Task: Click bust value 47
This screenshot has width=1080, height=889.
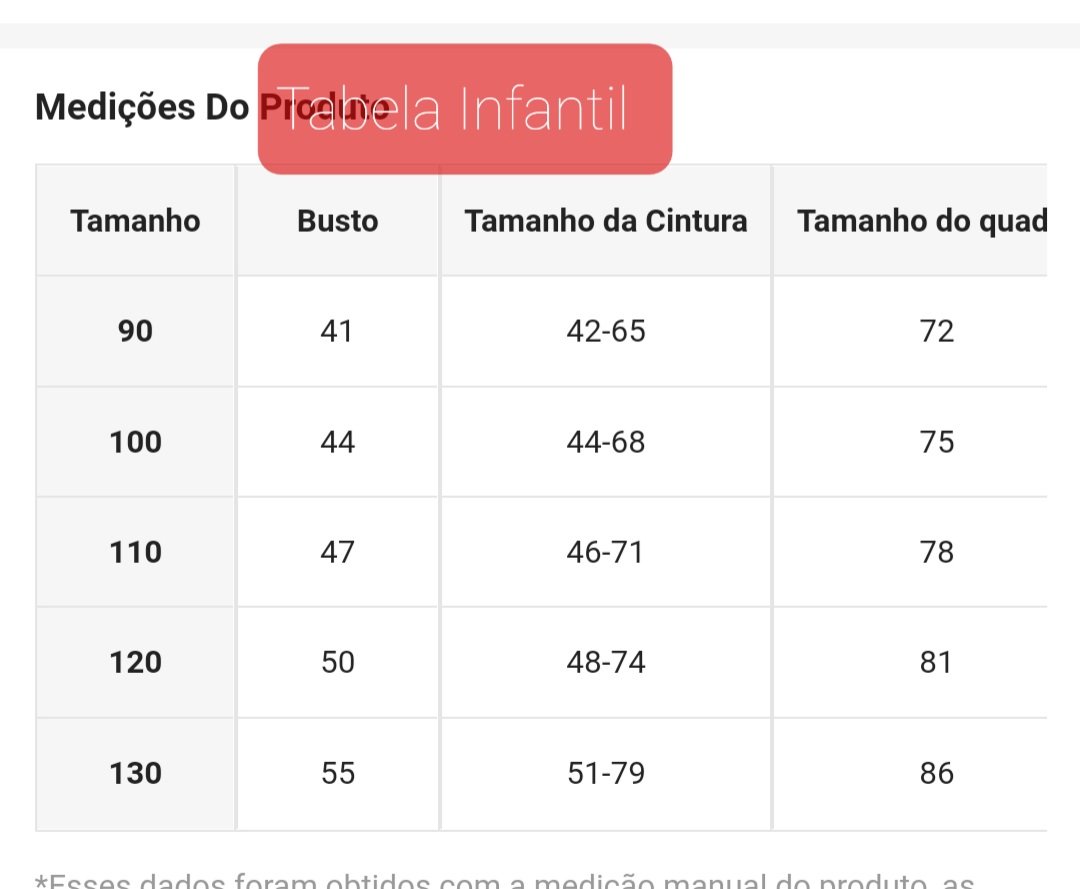Action: click(x=338, y=552)
